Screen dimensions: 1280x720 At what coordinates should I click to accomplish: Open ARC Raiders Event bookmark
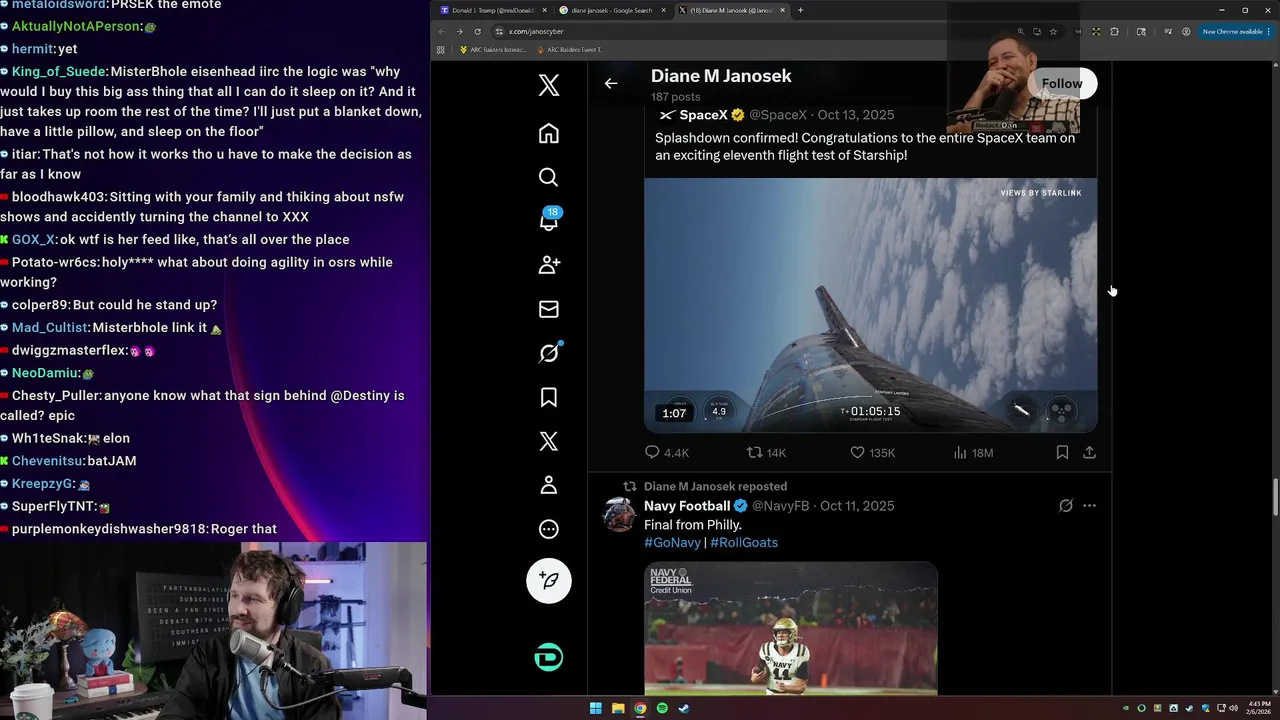tap(571, 49)
